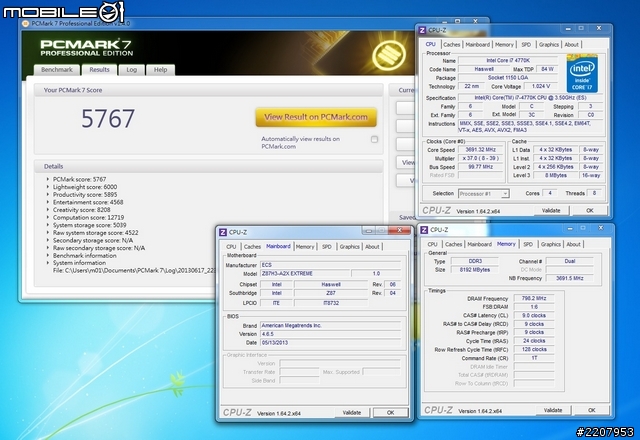
Task: Open the PCMark Help tab
Action: [x=160, y=70]
